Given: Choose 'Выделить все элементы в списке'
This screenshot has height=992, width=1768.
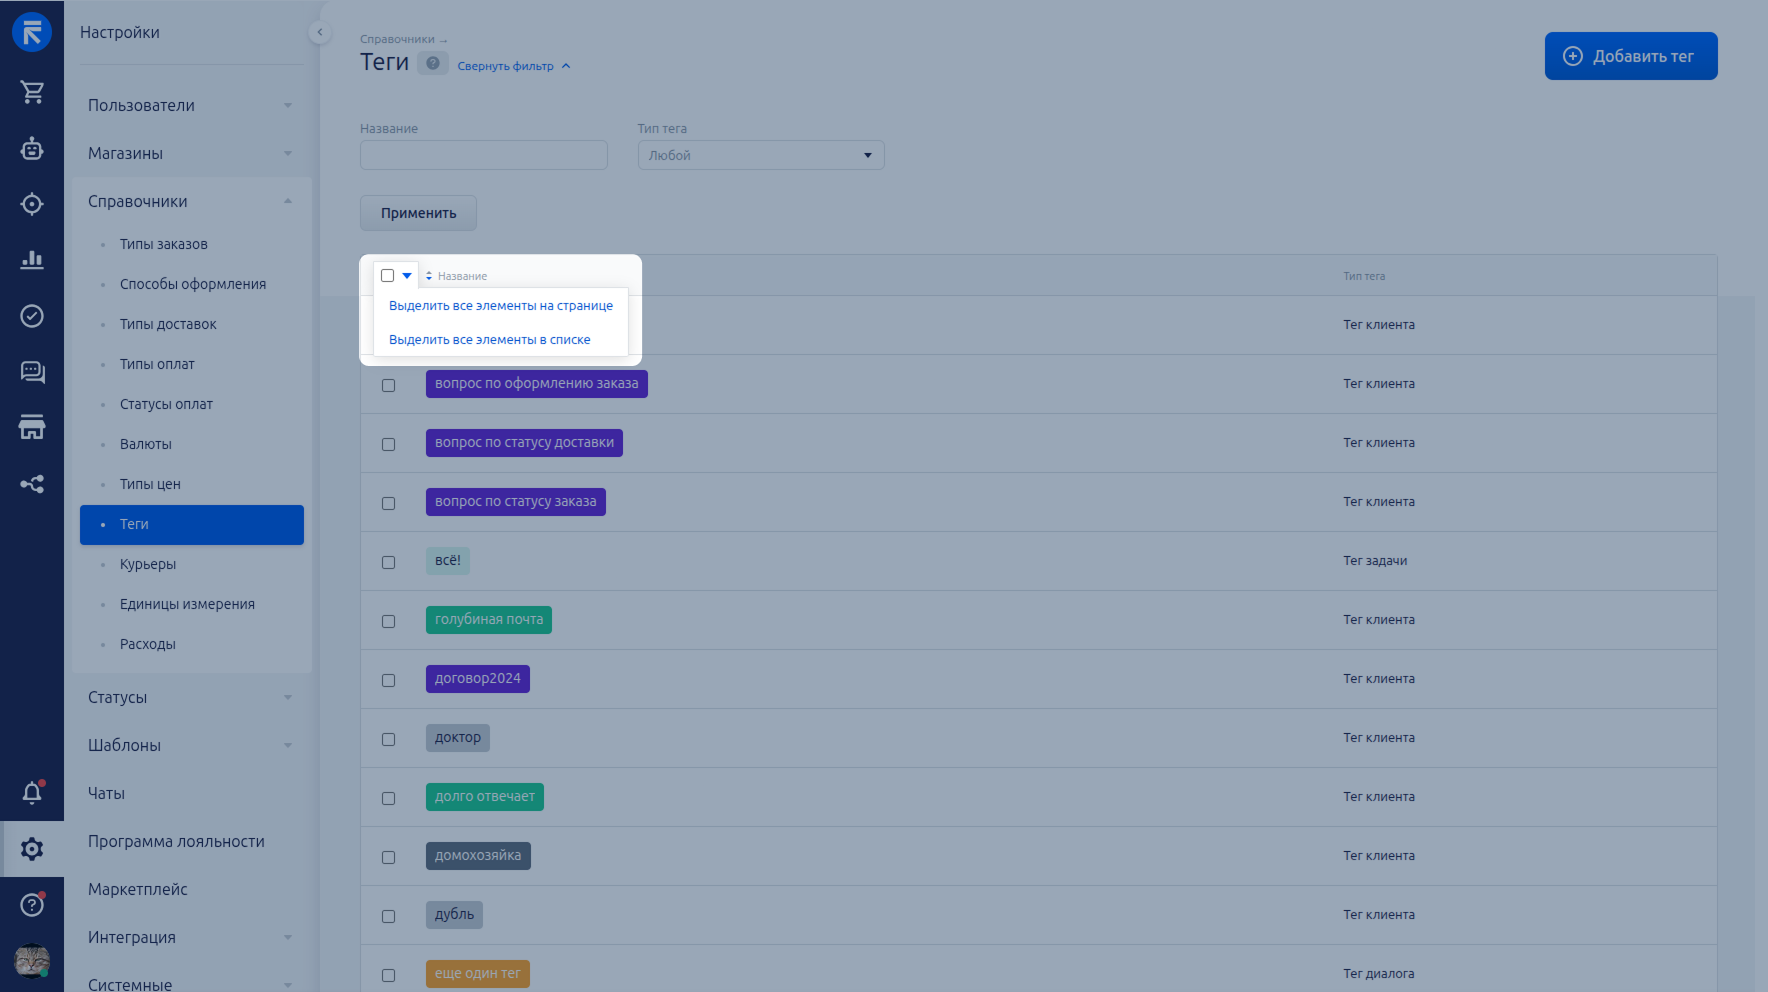Looking at the screenshot, I should (x=489, y=340).
